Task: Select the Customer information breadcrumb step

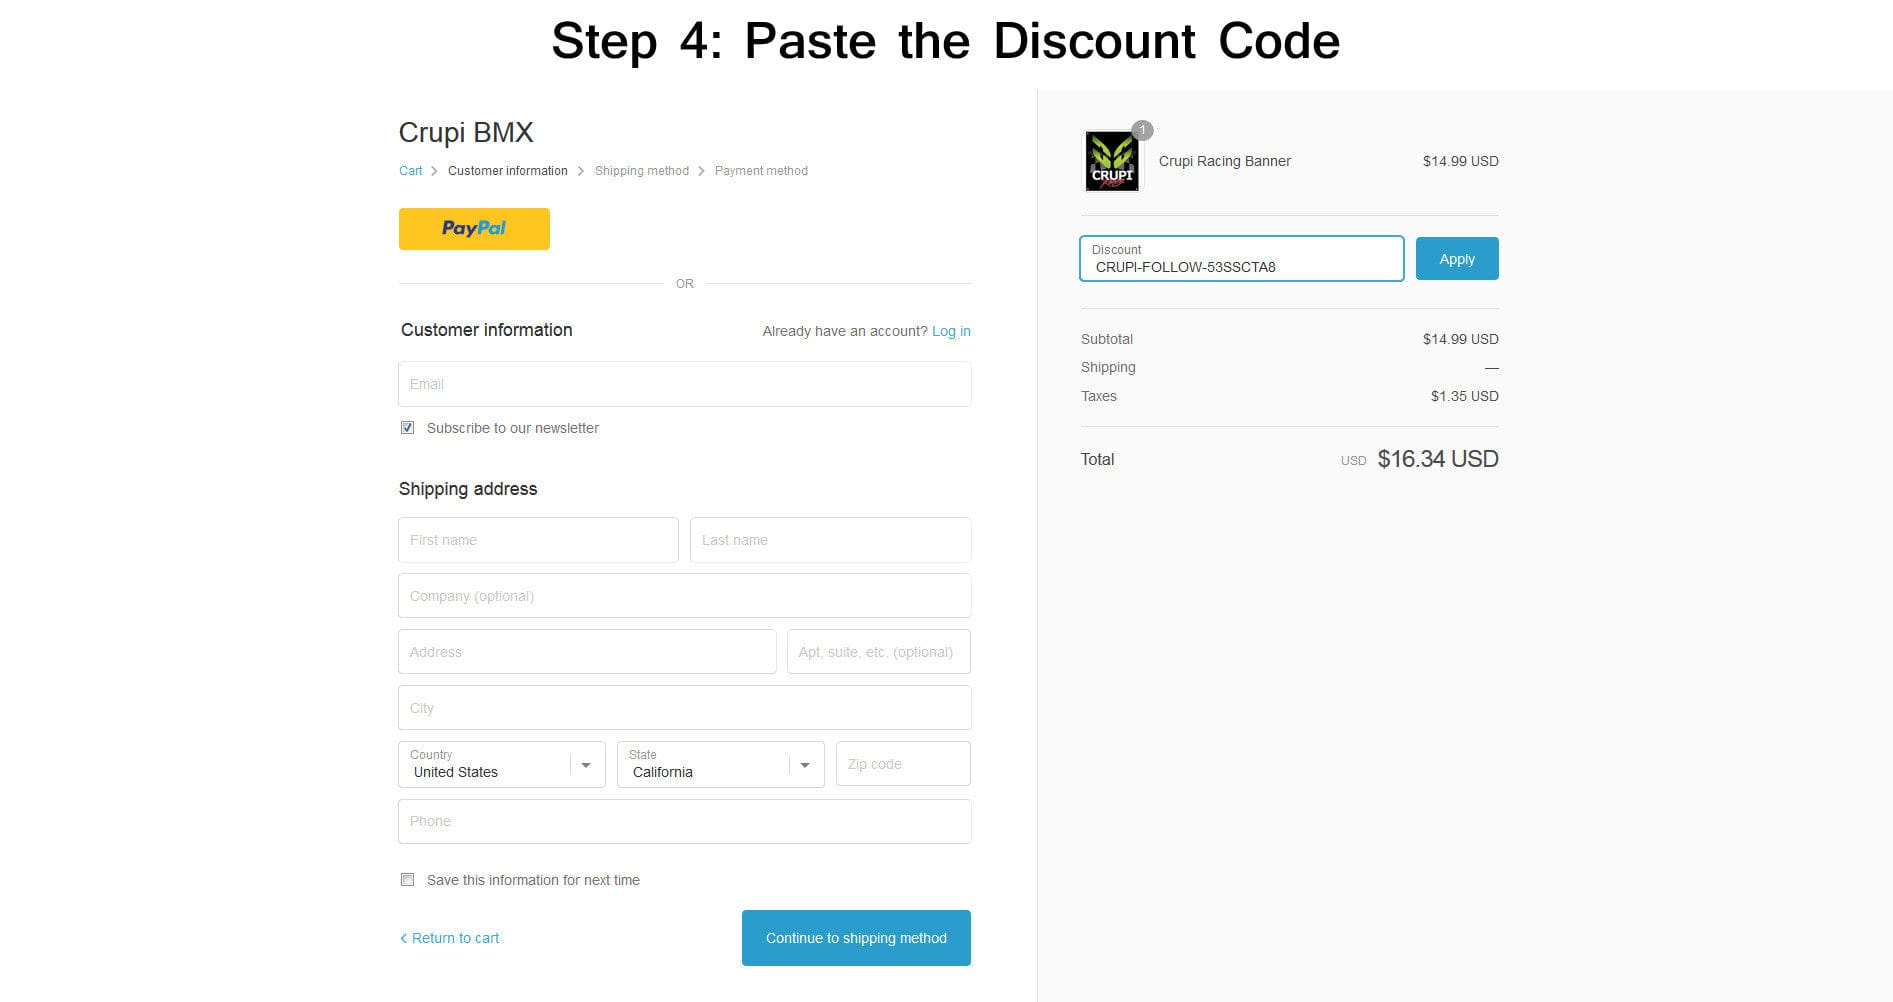Action: 507,171
